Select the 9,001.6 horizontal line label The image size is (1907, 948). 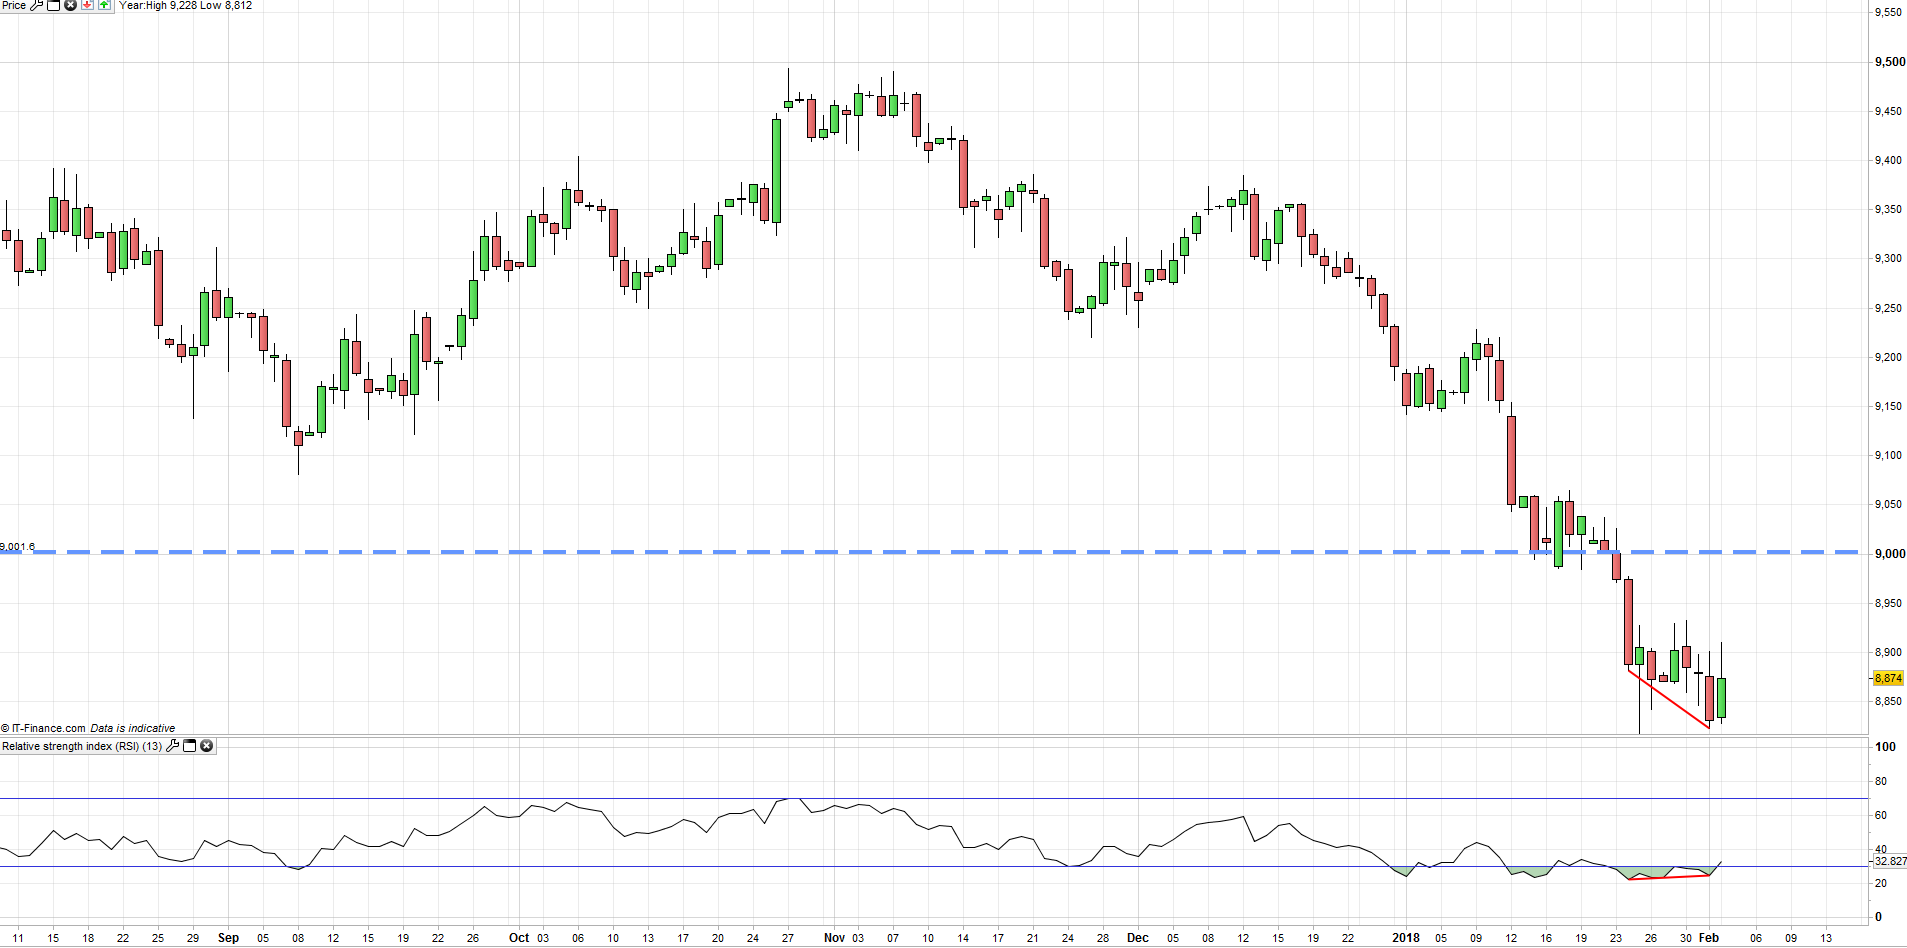point(17,546)
